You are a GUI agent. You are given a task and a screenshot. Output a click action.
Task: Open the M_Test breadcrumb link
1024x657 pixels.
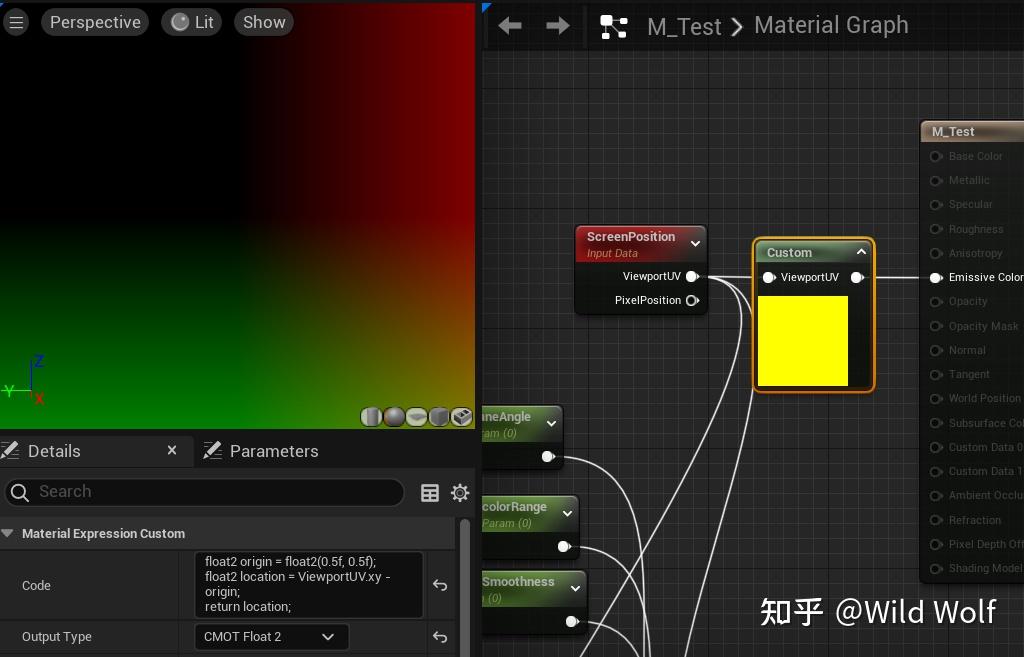click(684, 26)
